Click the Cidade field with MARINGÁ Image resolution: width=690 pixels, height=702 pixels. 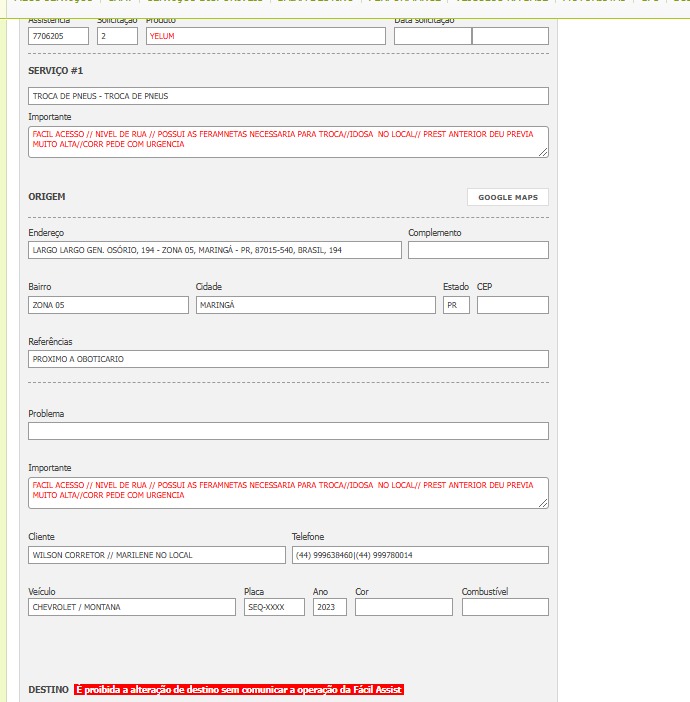pos(316,305)
